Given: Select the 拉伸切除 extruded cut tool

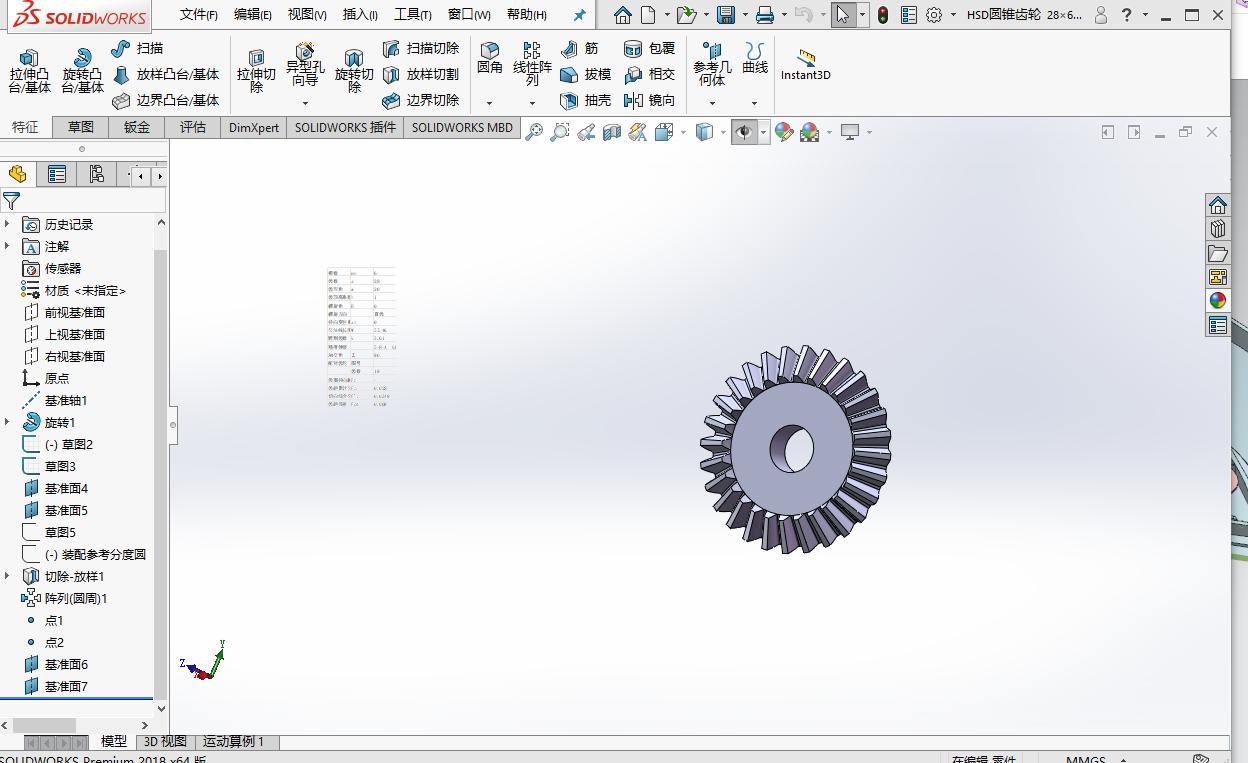Looking at the screenshot, I should tap(256, 71).
